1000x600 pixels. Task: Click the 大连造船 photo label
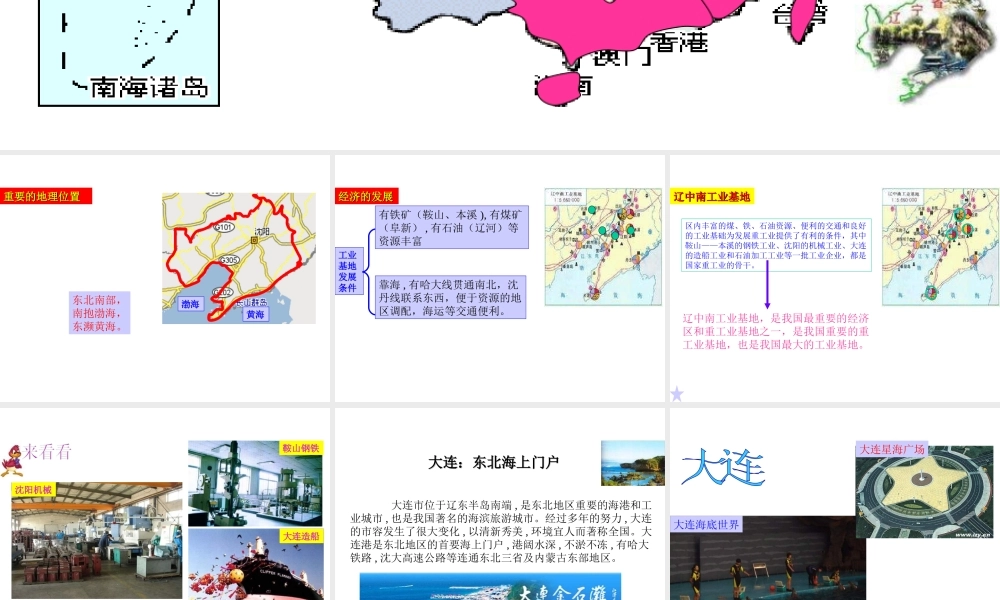301,536
